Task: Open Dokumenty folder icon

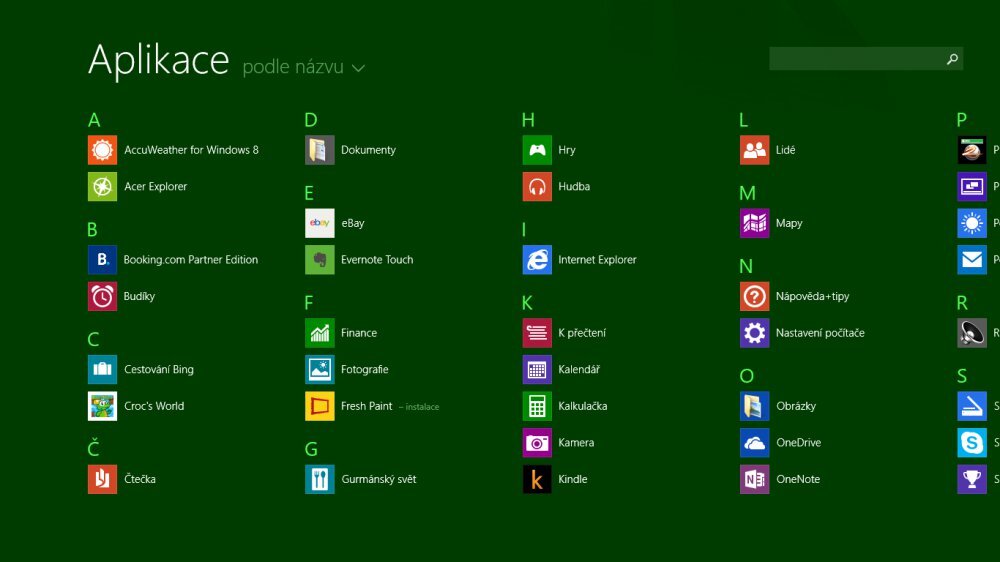Action: click(x=320, y=150)
